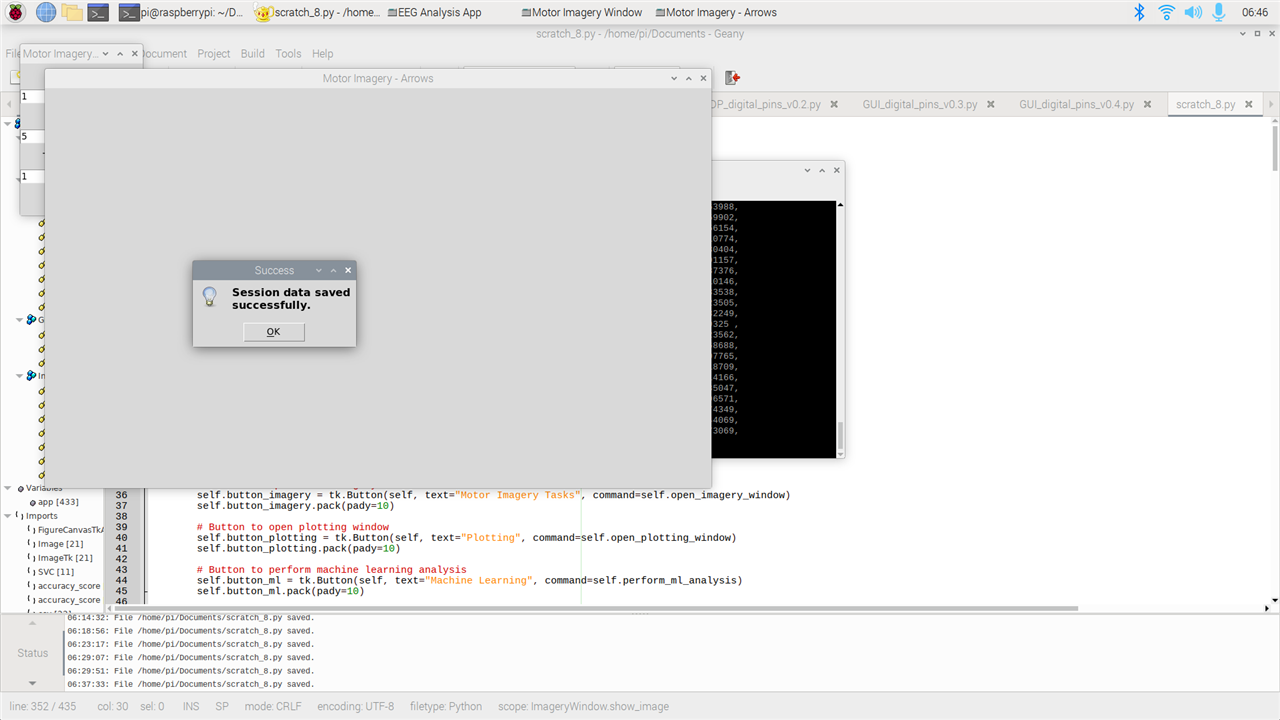Open the microphone input control
The image size is (1280, 720).
(1219, 12)
